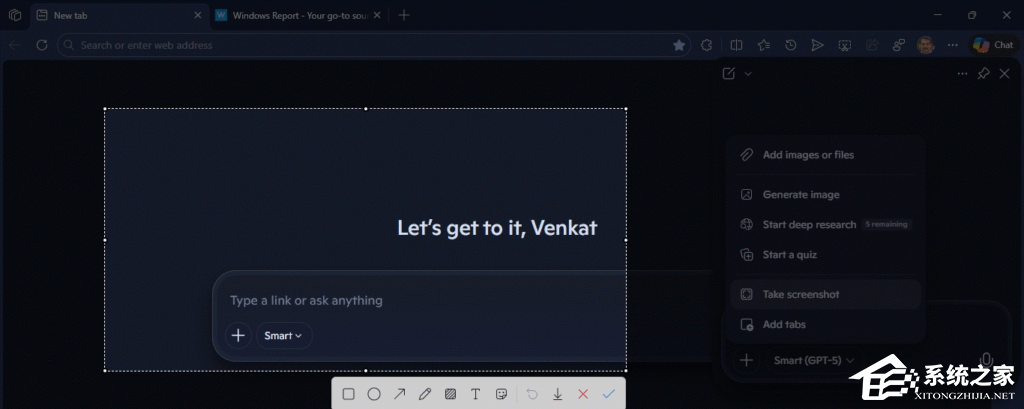The width and height of the screenshot is (1024, 409).
Task: Click the plus button in Copilot pane
Action: [746, 360]
